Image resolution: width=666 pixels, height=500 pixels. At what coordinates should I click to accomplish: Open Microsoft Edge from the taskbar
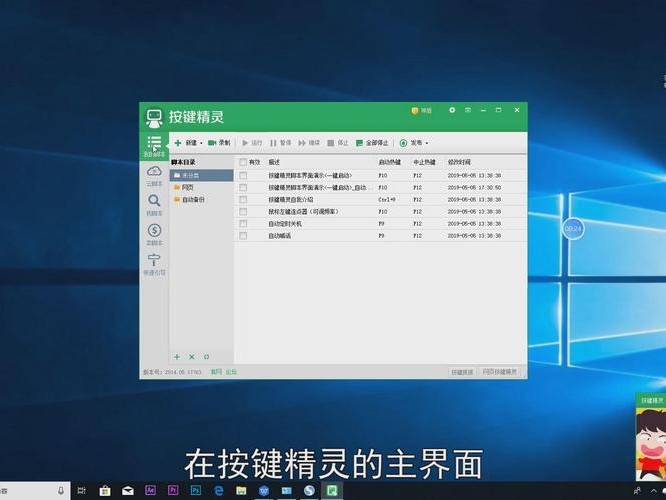(219, 491)
